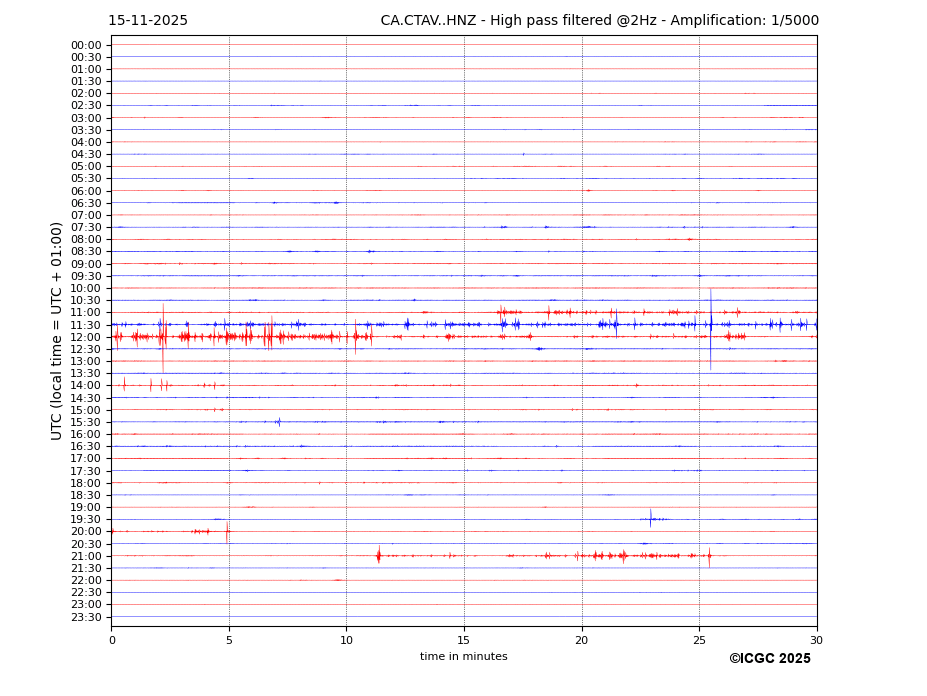The image size is (927, 696).
Task: Click the ©ICGC 2025 copyright text
Action: tap(769, 659)
